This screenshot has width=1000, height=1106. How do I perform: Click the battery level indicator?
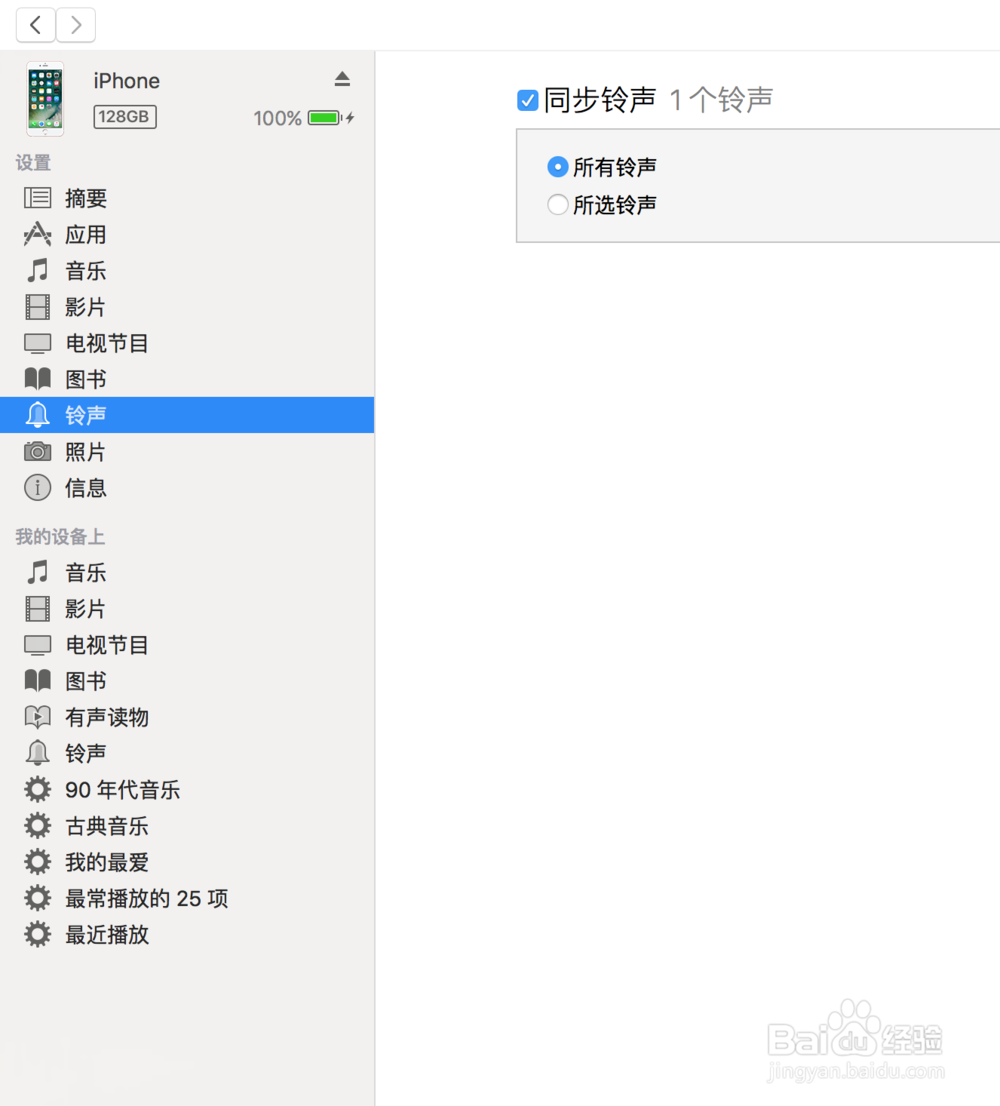tap(325, 118)
